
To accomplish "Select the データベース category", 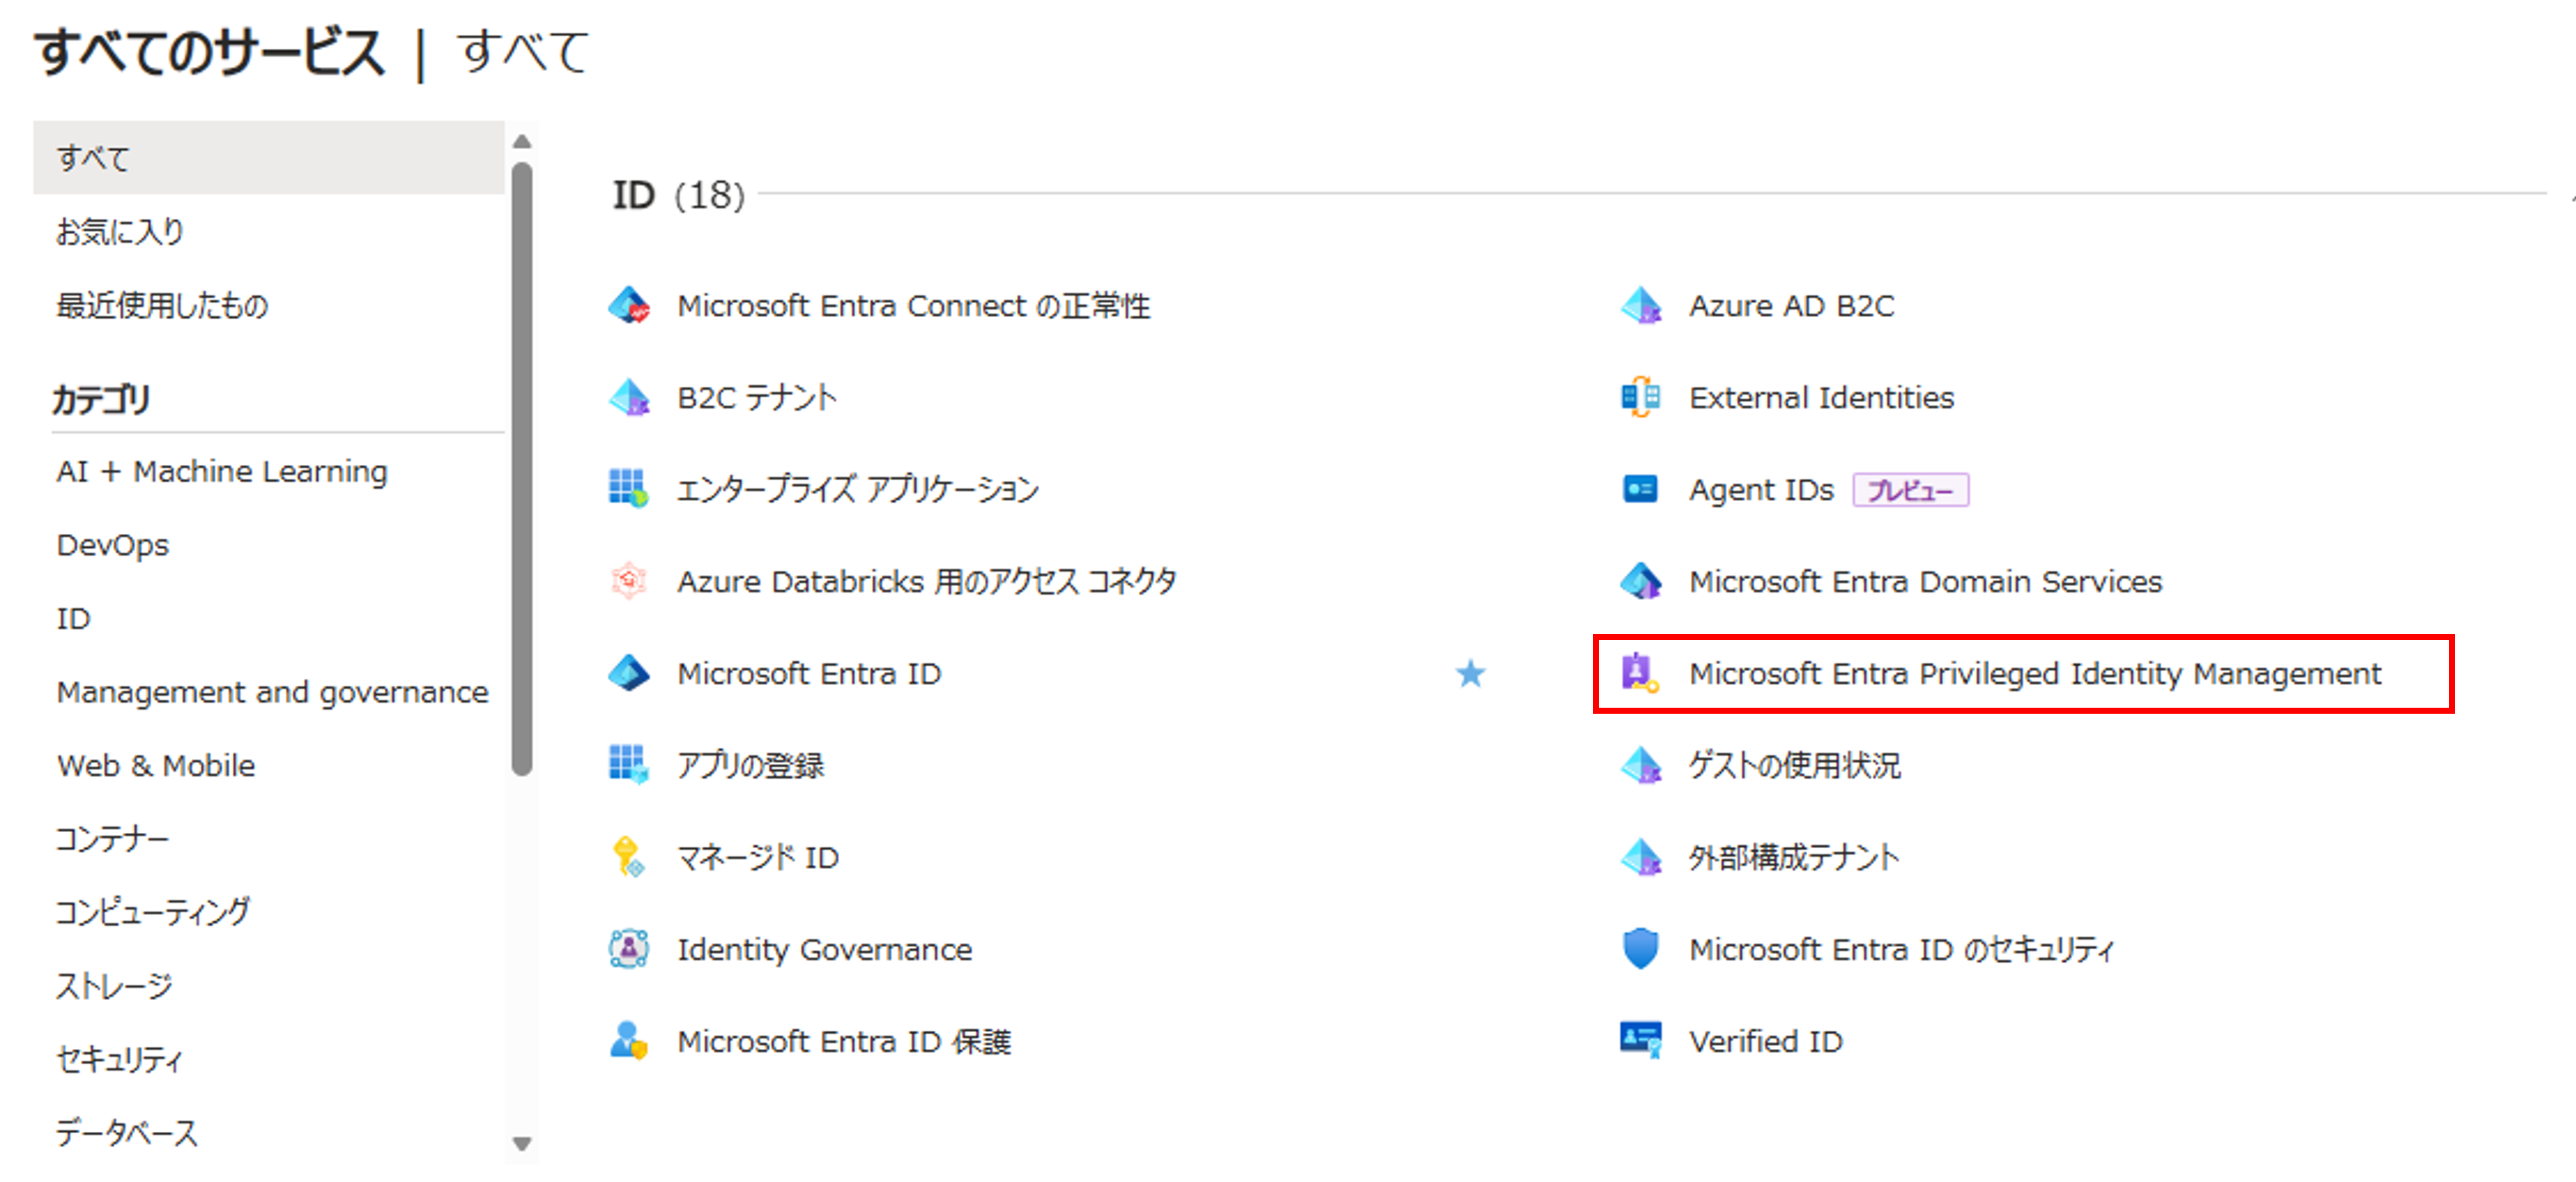I will coord(127,1133).
